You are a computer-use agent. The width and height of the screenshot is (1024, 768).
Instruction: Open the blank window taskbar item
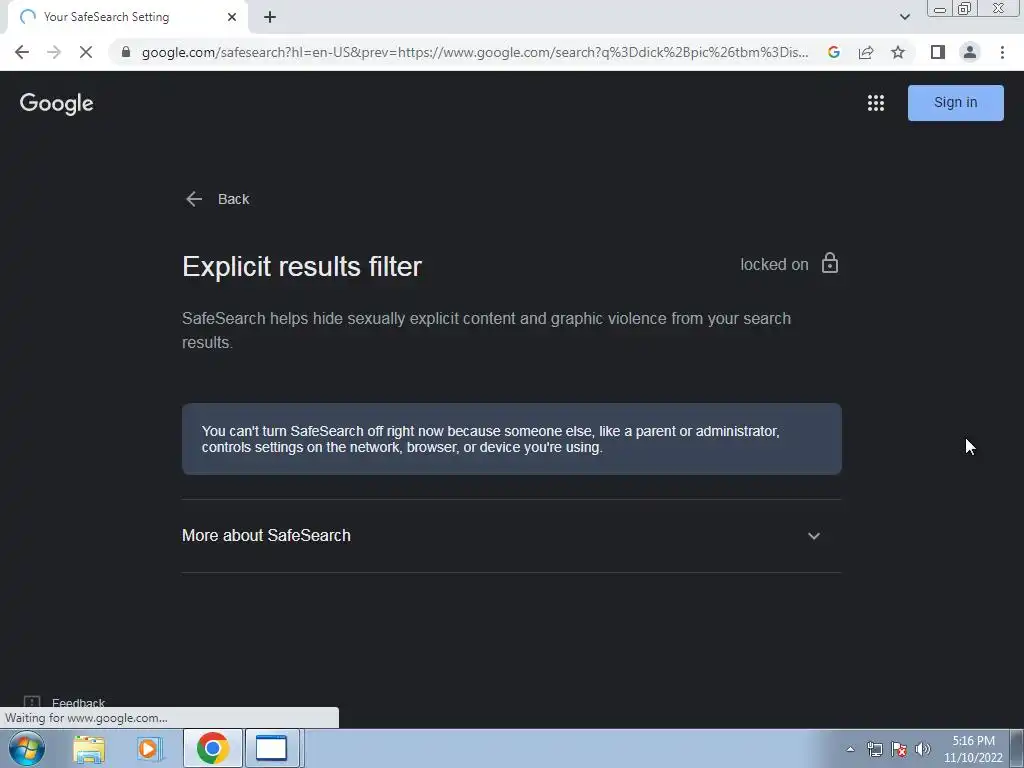click(272, 748)
